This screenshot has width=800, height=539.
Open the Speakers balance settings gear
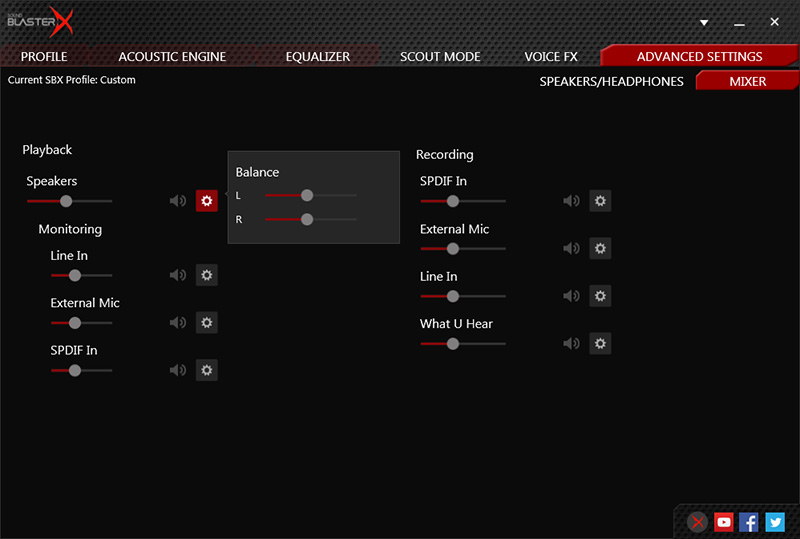pos(207,201)
